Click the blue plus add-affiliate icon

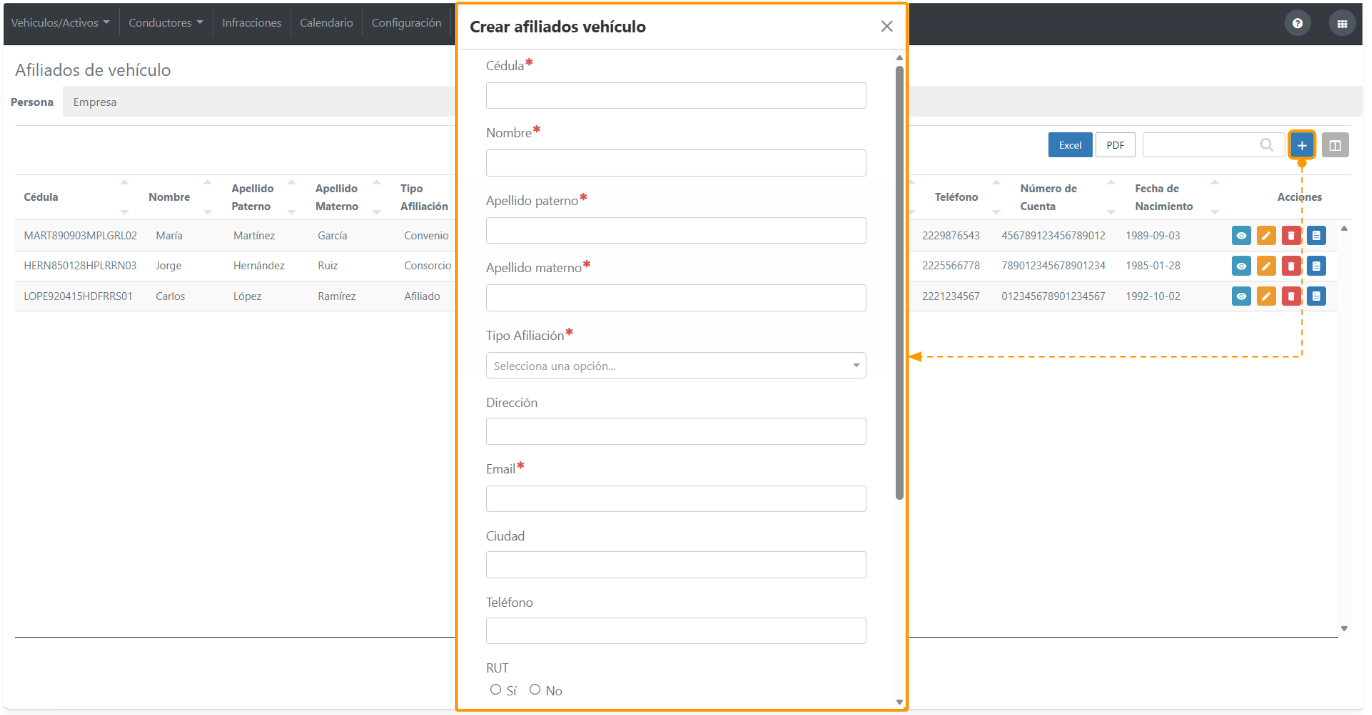coord(1302,145)
